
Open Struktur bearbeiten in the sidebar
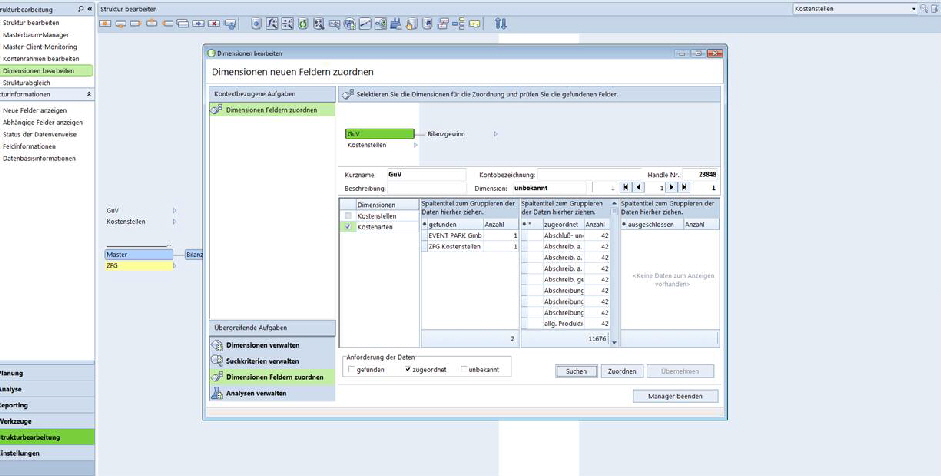[31, 22]
